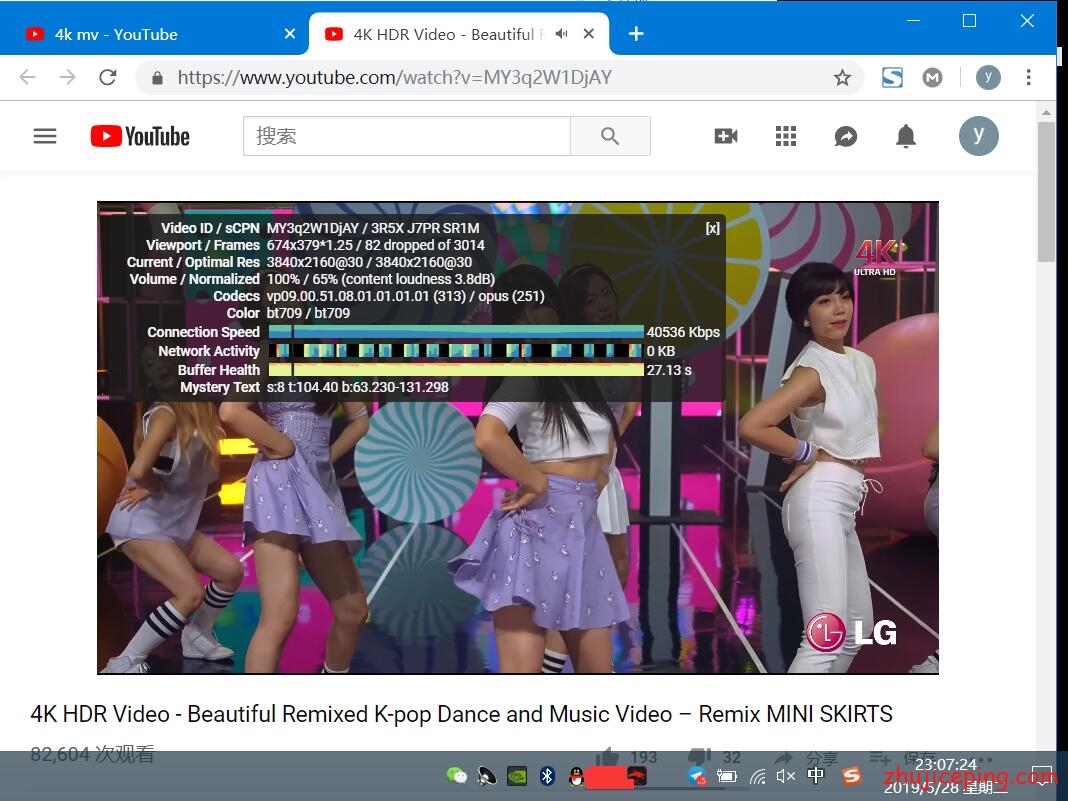
Task: Open the YouTube guide hamburger menu
Action: click(x=45, y=136)
